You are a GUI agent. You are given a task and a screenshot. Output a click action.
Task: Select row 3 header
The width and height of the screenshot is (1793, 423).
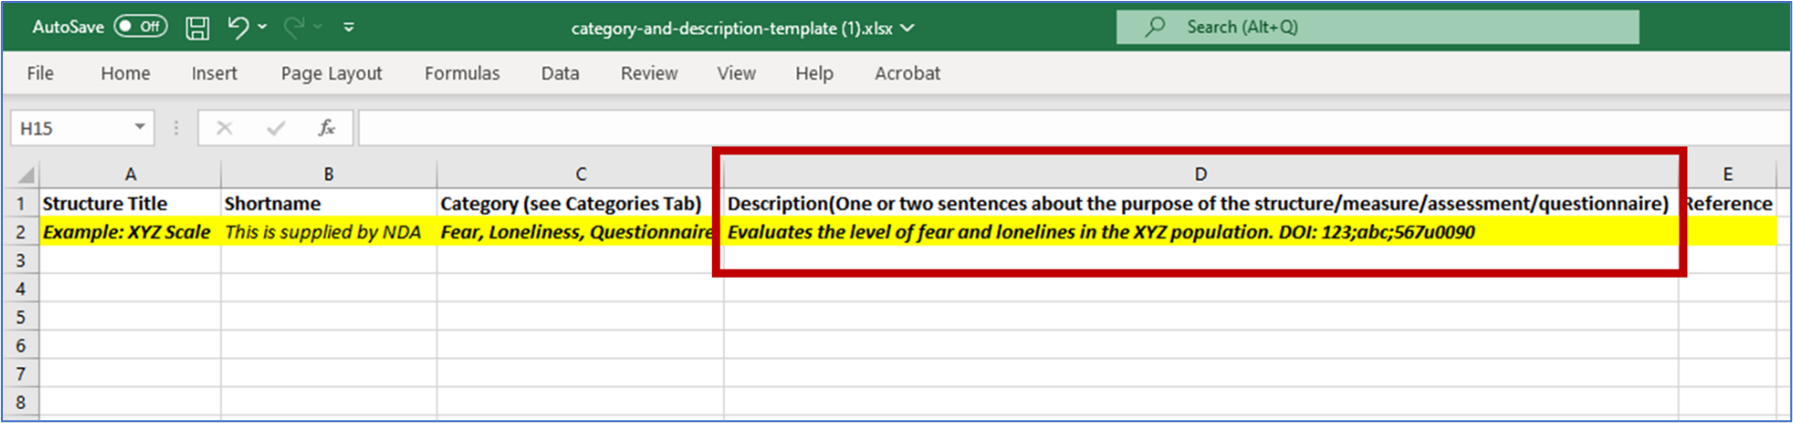coord(20,260)
